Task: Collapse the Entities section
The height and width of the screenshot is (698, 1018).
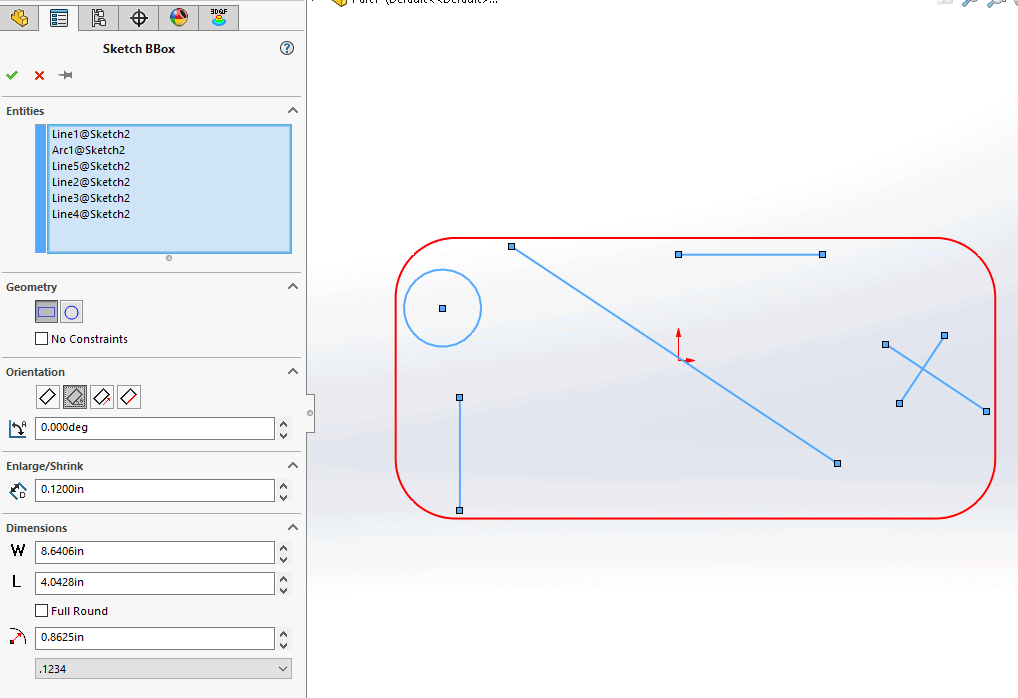Action: pyautogui.click(x=293, y=111)
